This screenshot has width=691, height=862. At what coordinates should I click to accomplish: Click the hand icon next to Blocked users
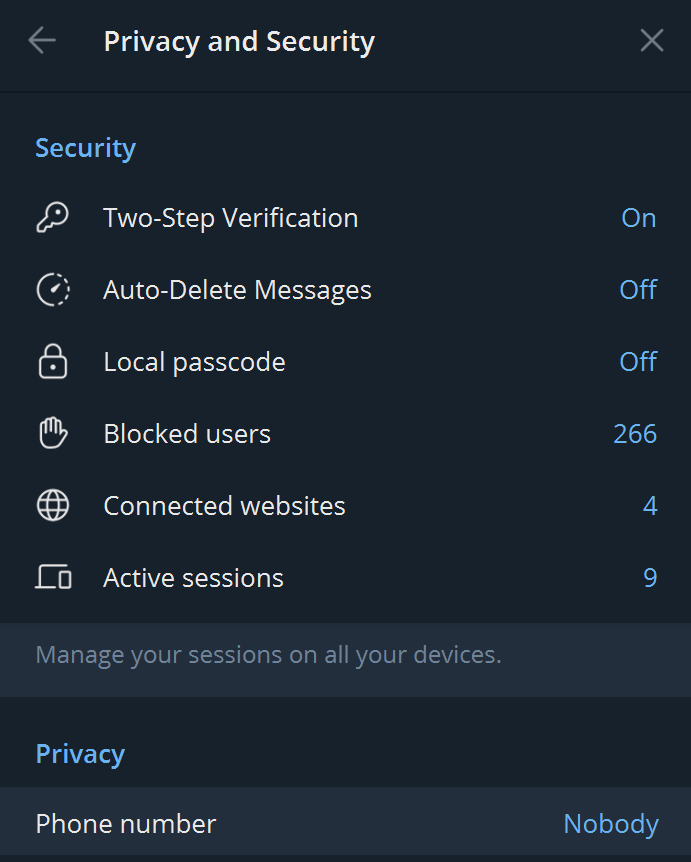pyautogui.click(x=52, y=433)
